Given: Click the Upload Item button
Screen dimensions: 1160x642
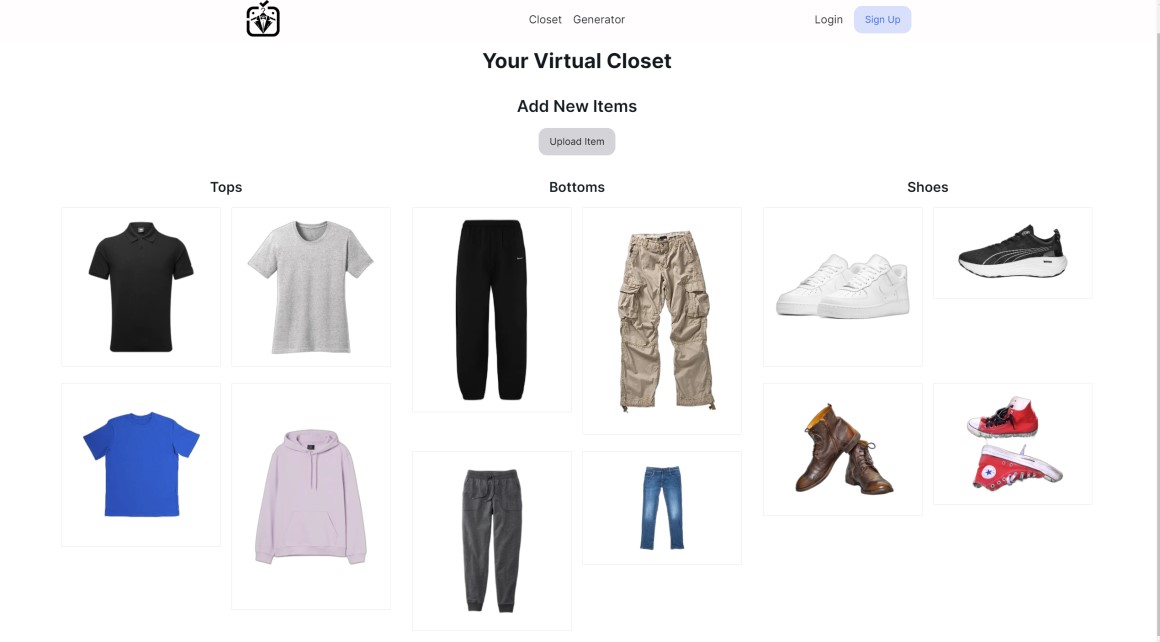Looking at the screenshot, I should (577, 141).
